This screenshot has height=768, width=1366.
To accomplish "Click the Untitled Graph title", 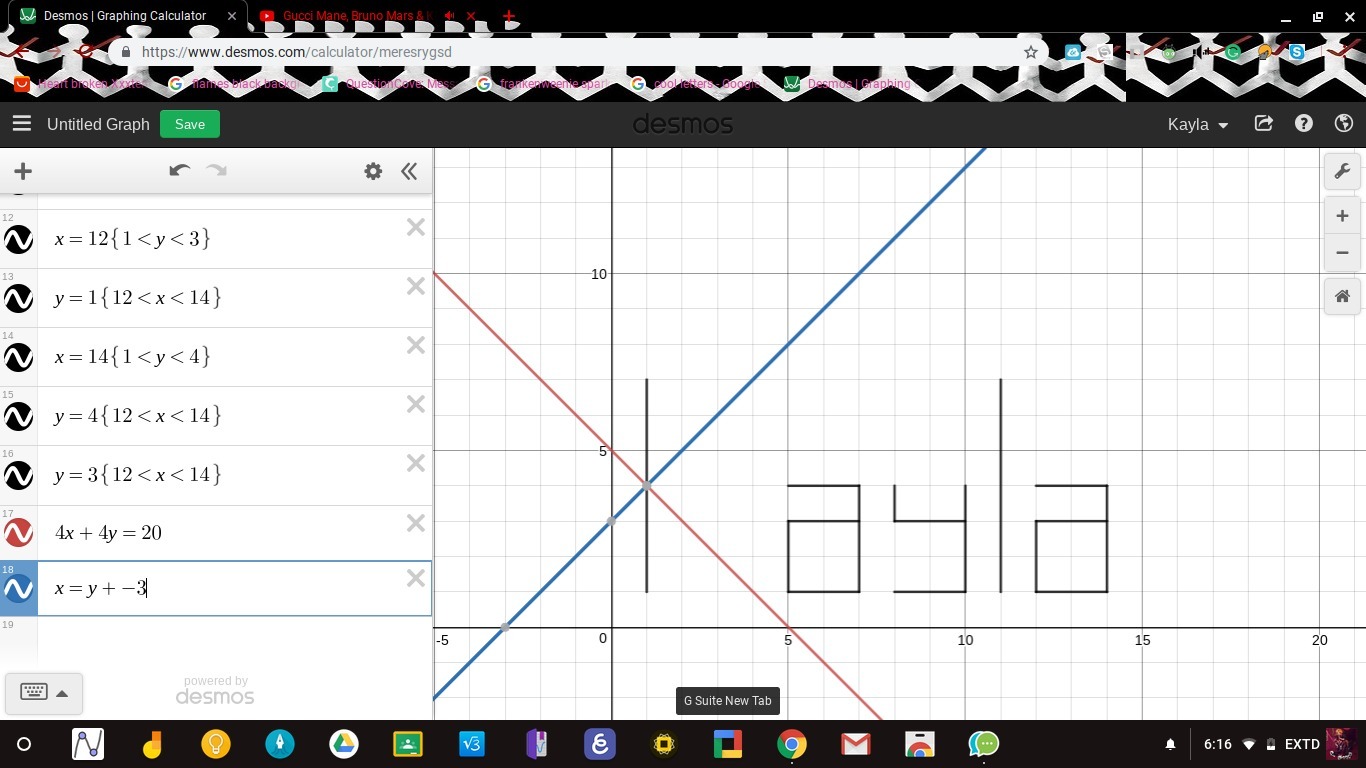I will tap(98, 124).
